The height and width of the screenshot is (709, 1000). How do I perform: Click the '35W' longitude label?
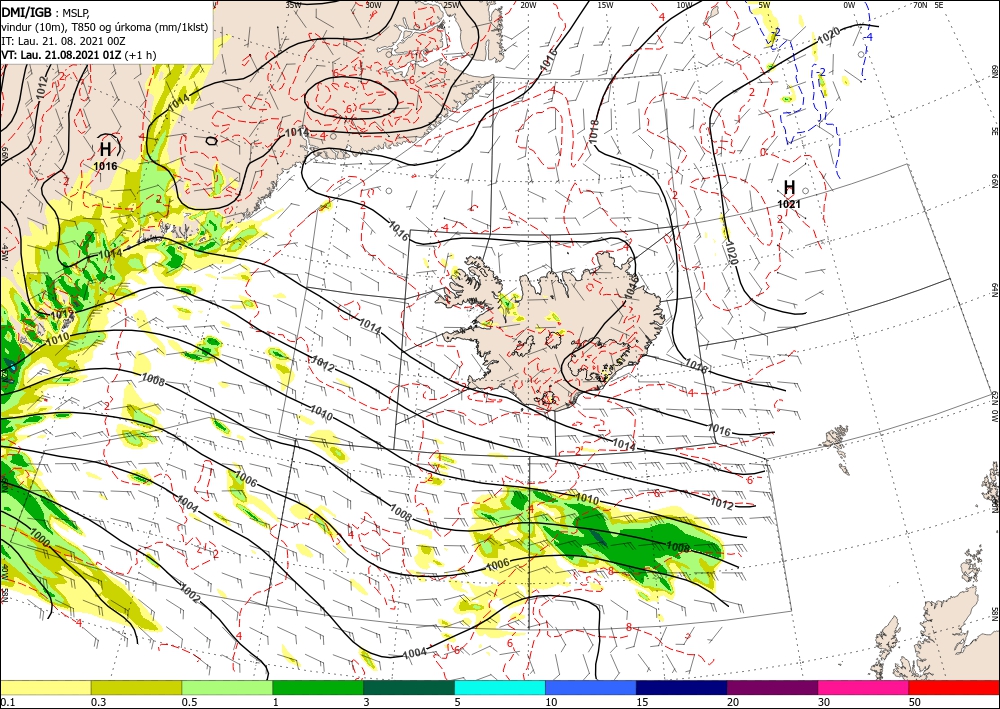[x=293, y=5]
